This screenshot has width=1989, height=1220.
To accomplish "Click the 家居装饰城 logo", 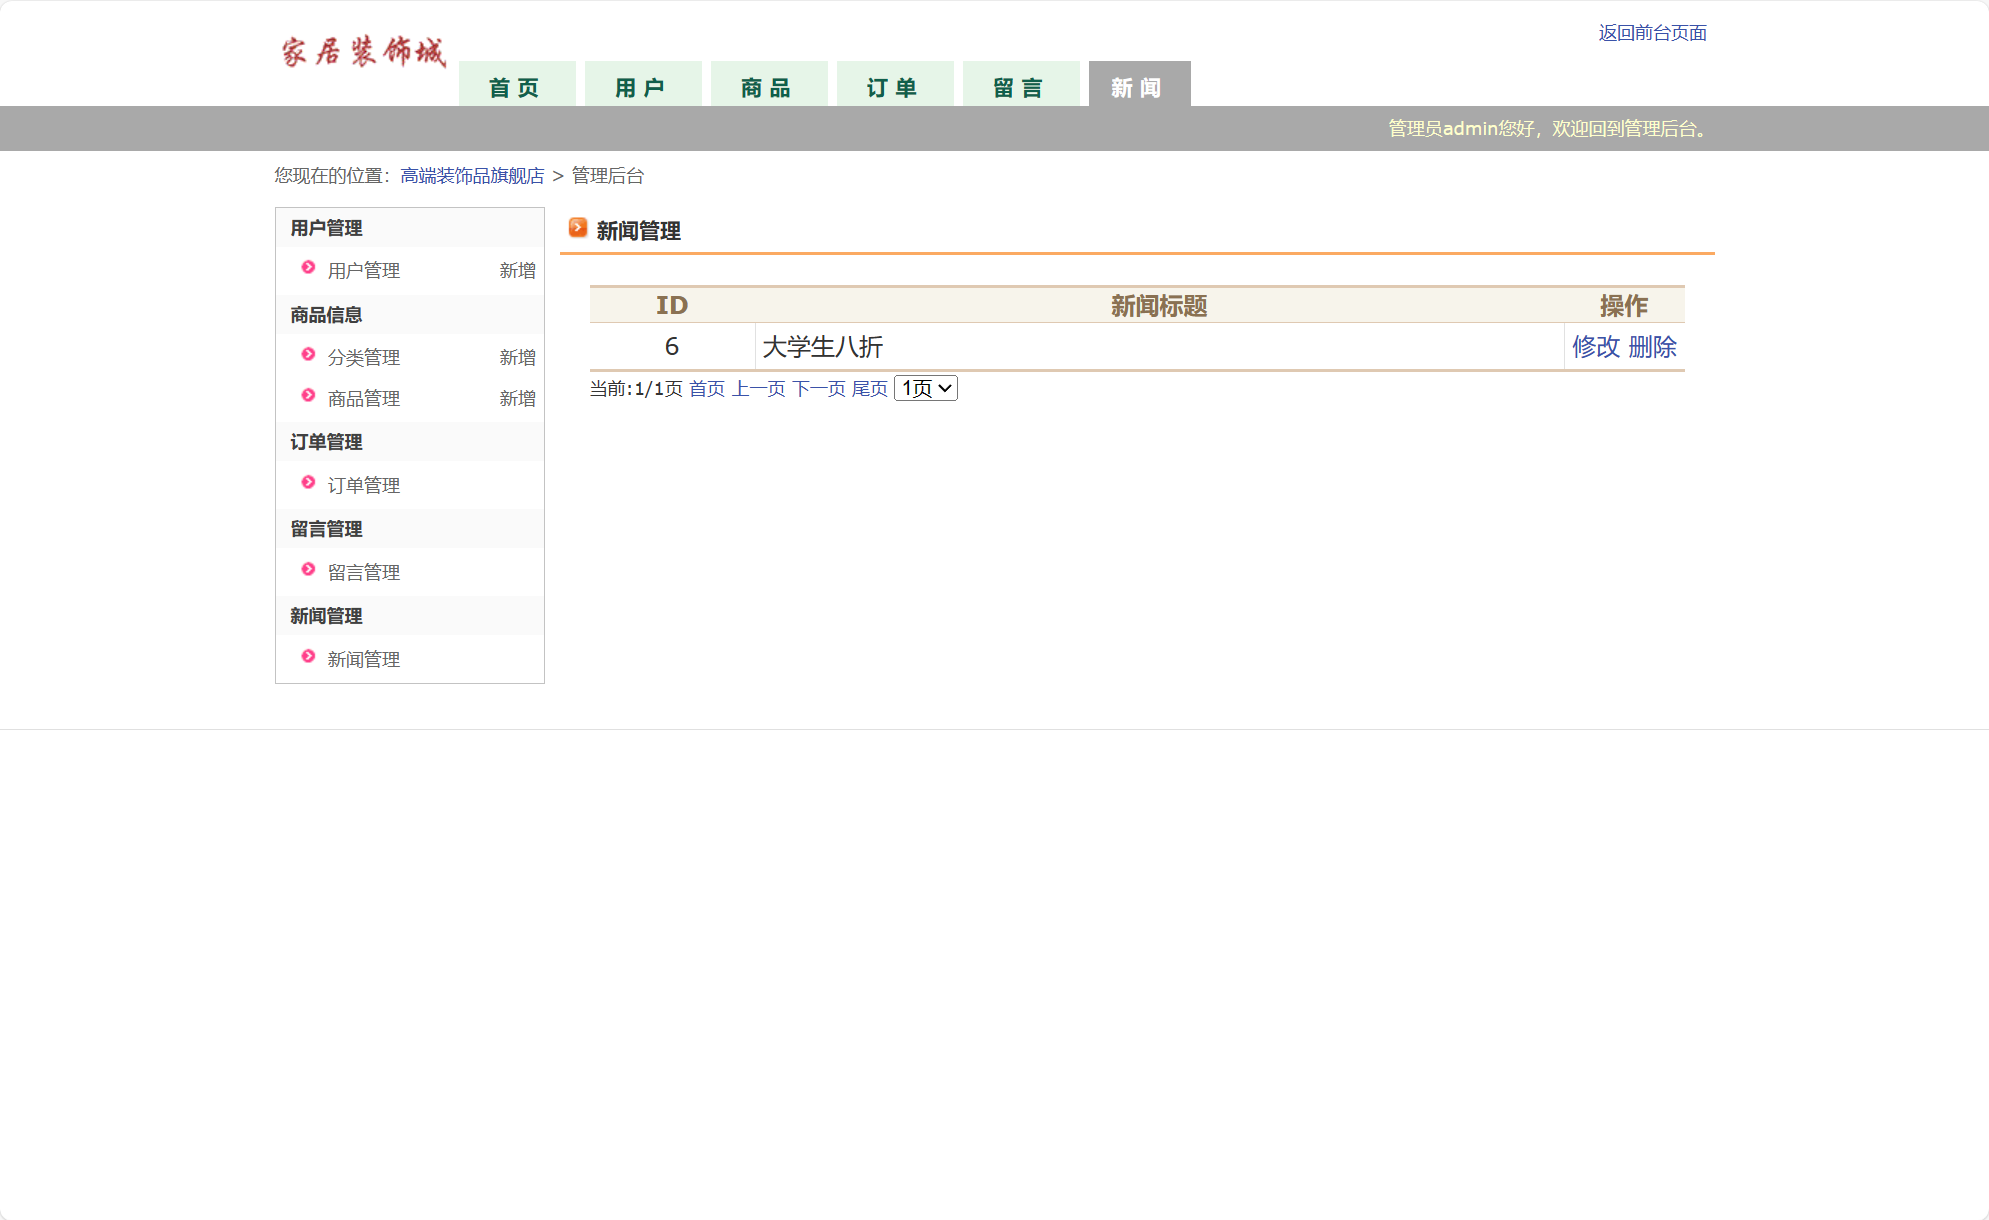I will click(363, 52).
